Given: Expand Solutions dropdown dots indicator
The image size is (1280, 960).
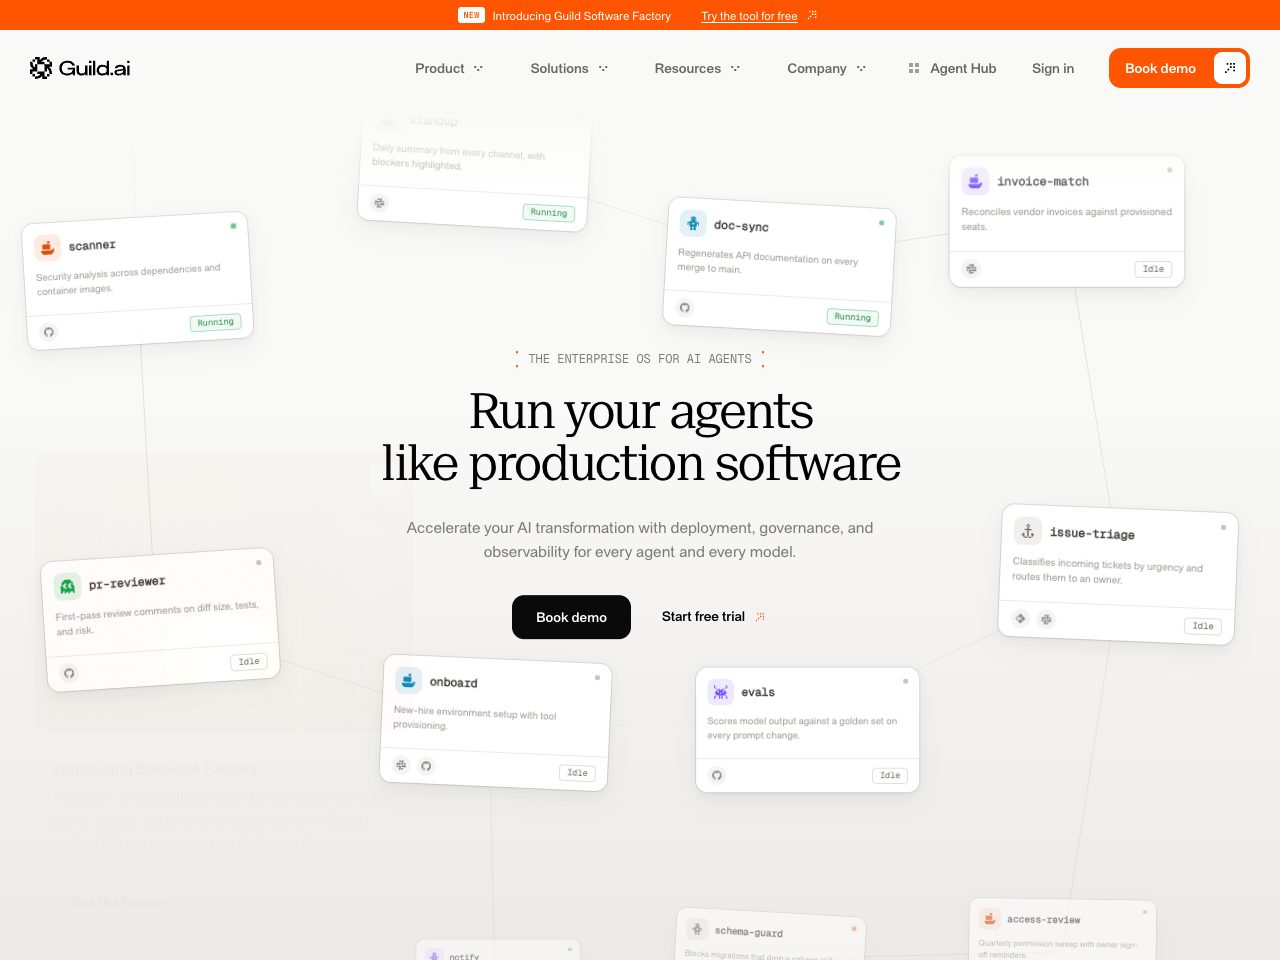Looking at the screenshot, I should (603, 68).
